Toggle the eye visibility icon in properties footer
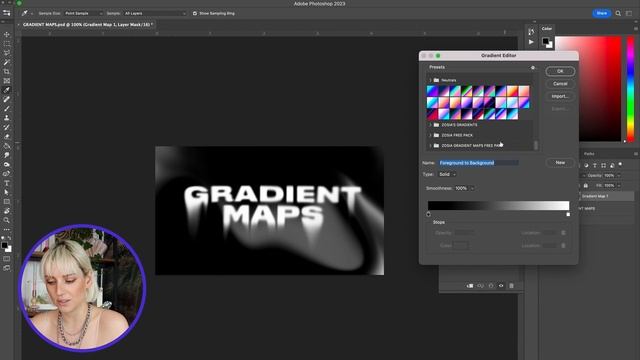The height and width of the screenshot is (360, 640). point(501,286)
